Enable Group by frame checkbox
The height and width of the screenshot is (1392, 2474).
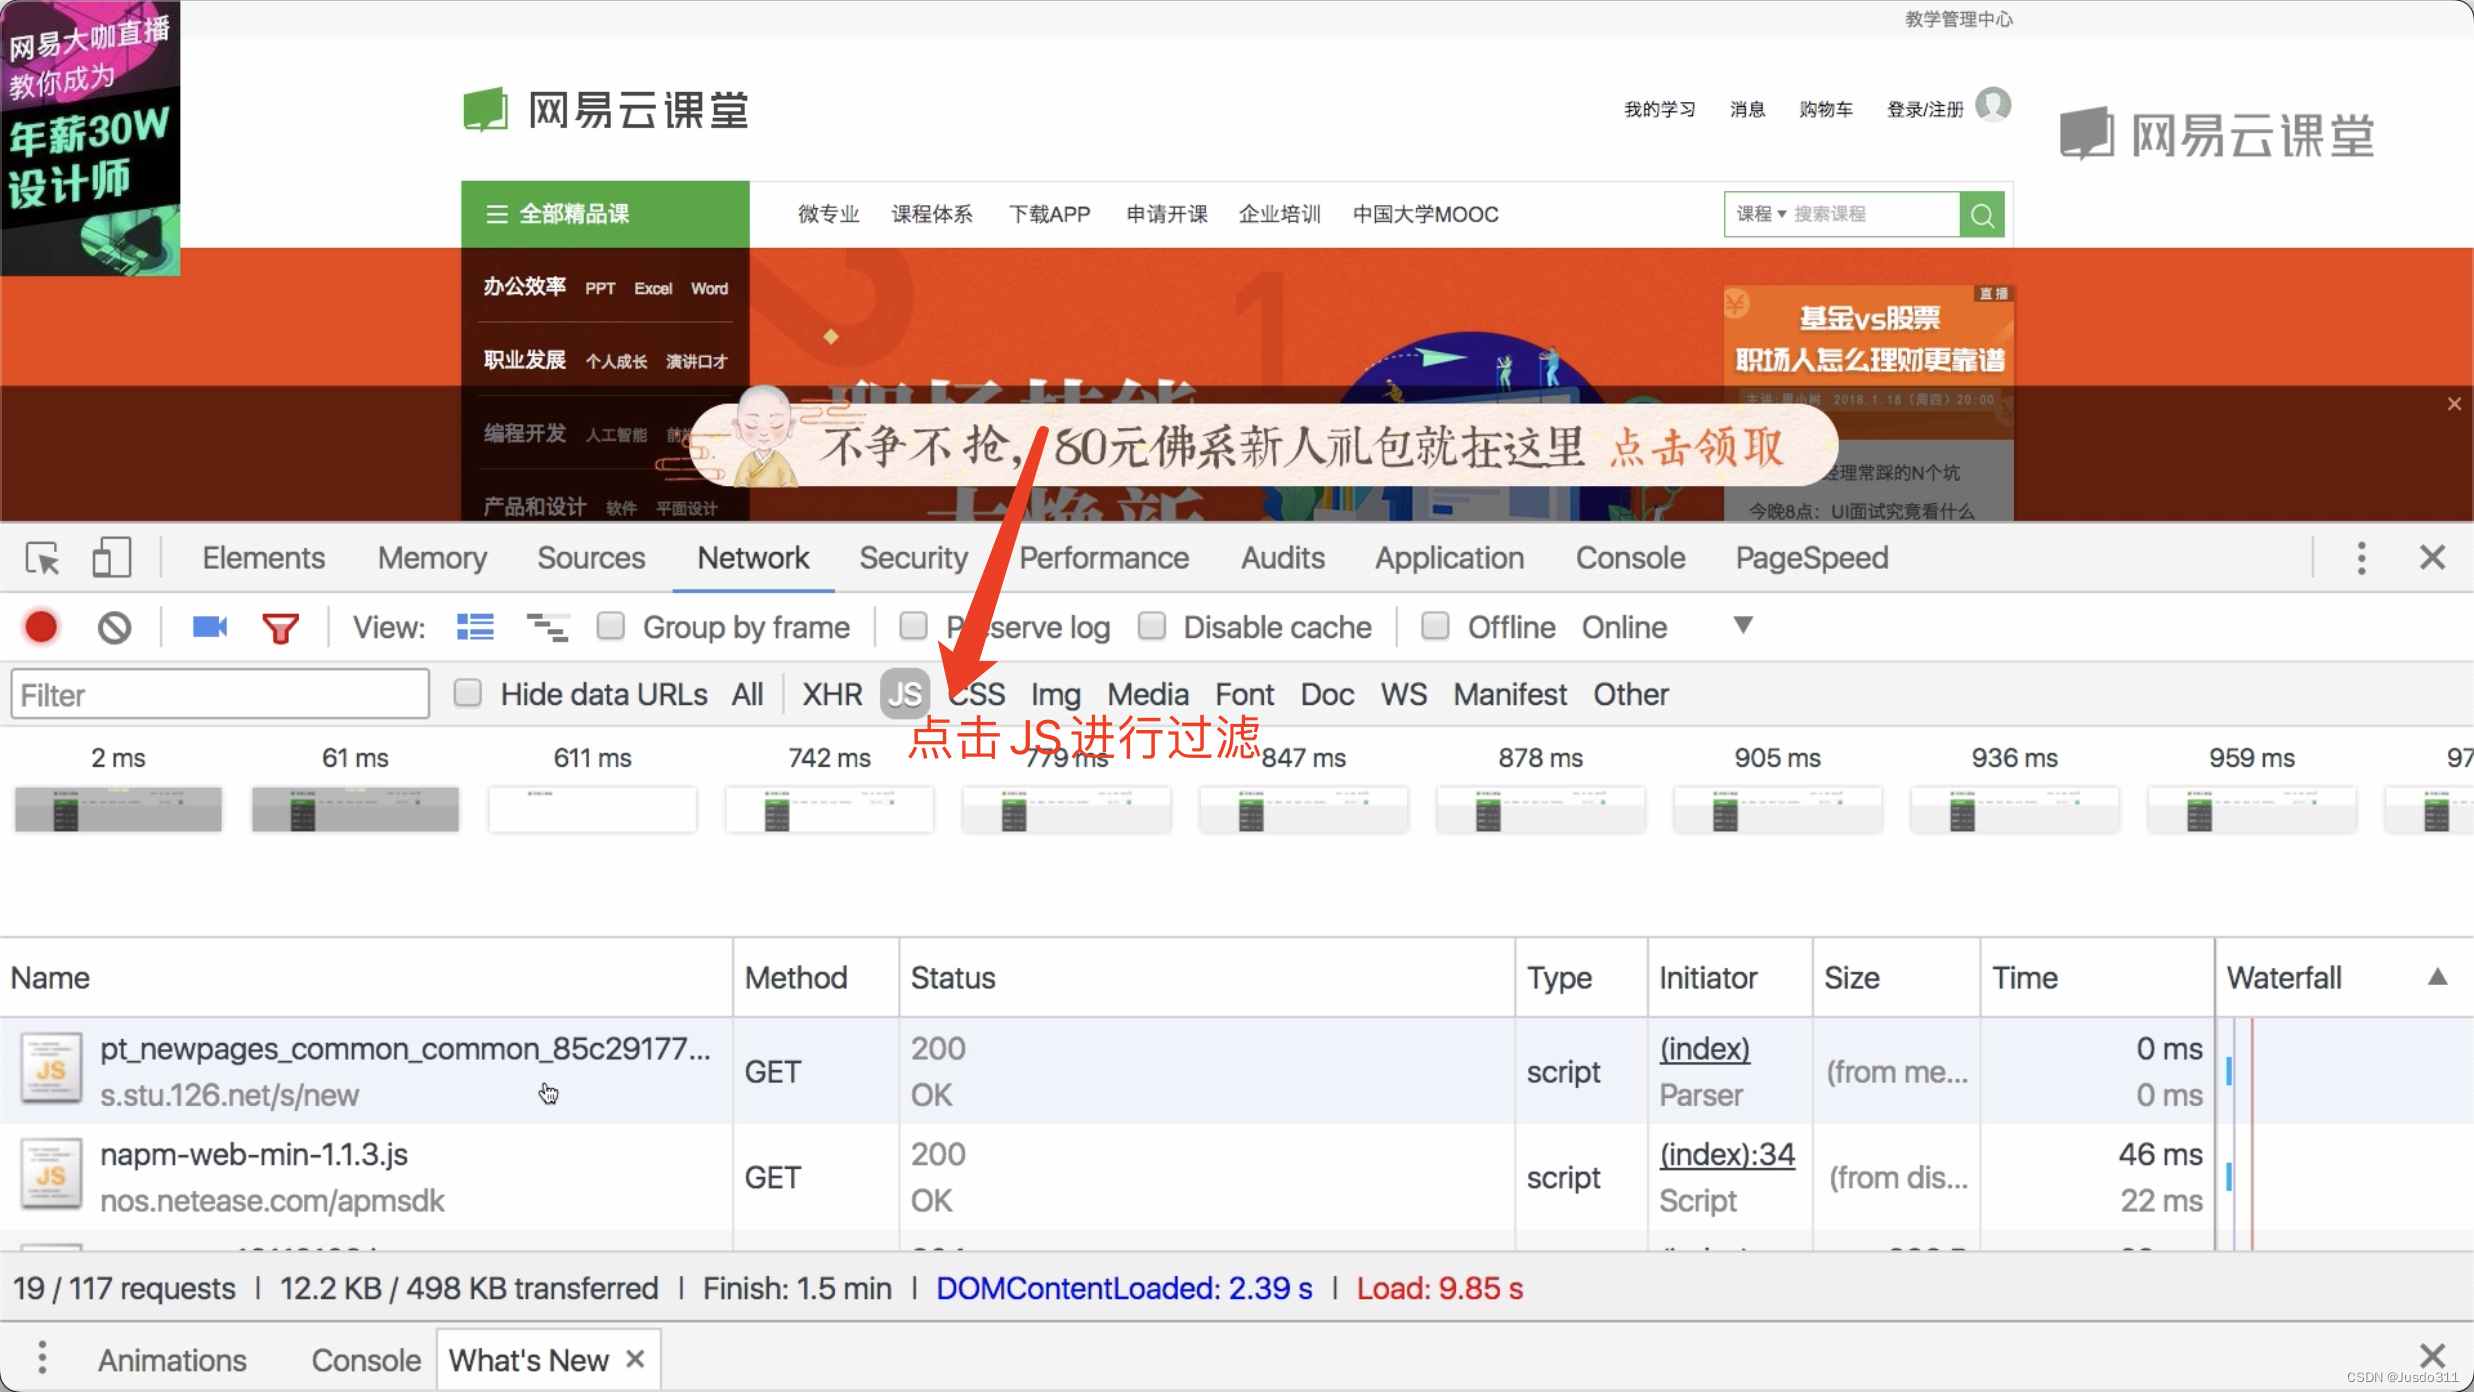click(x=610, y=626)
